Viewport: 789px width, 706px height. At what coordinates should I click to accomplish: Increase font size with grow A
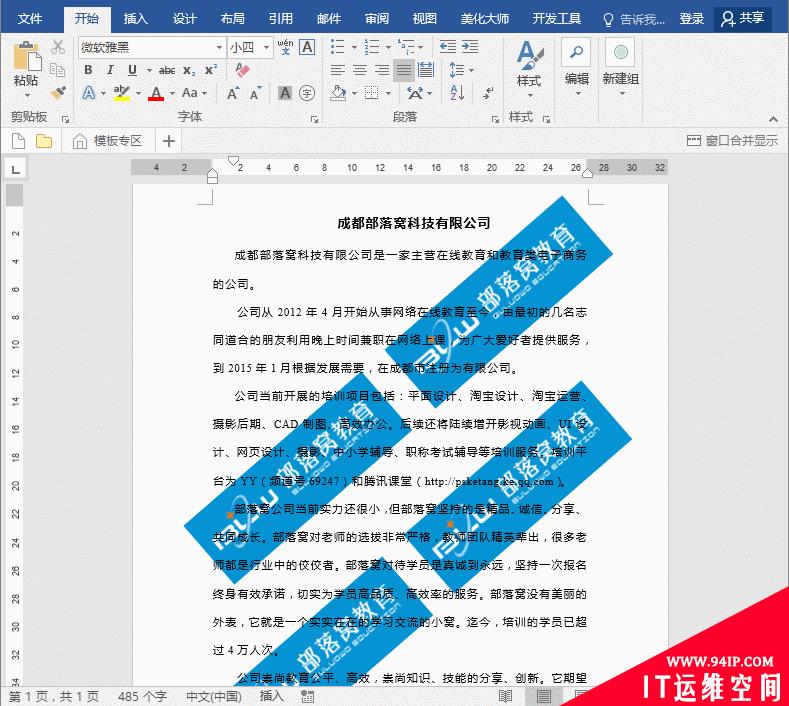233,93
